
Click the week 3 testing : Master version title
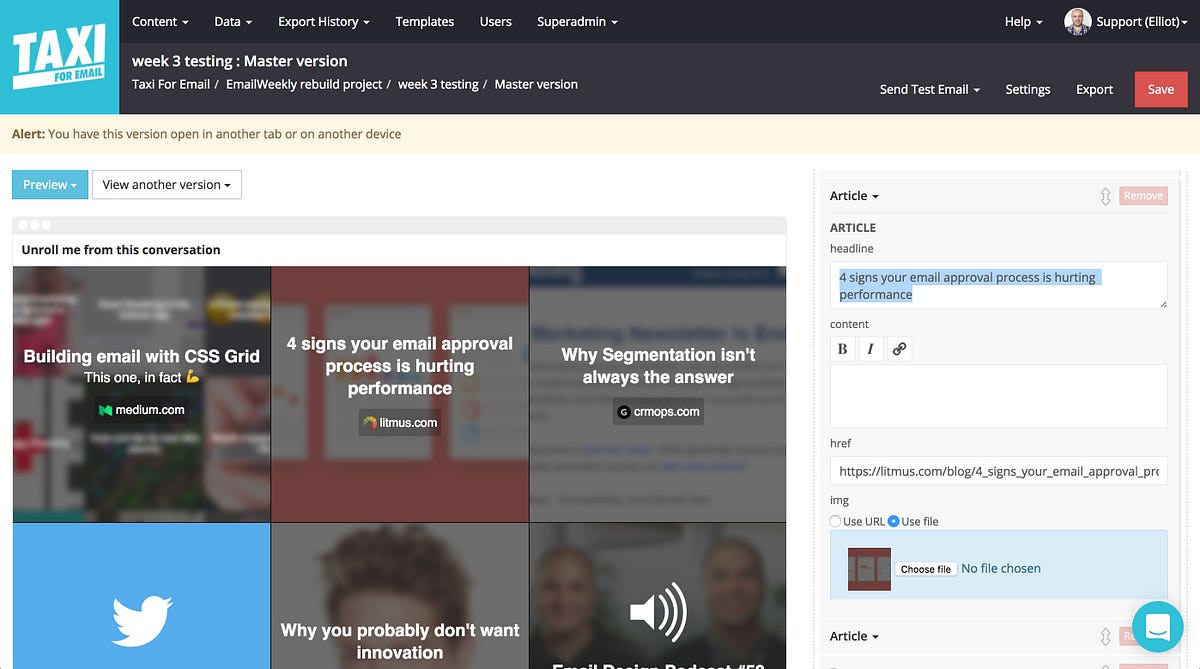[x=240, y=61]
